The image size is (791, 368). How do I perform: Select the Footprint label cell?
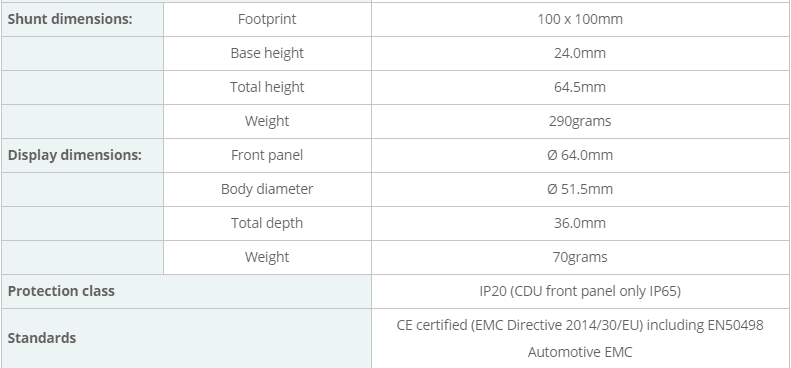(x=267, y=19)
